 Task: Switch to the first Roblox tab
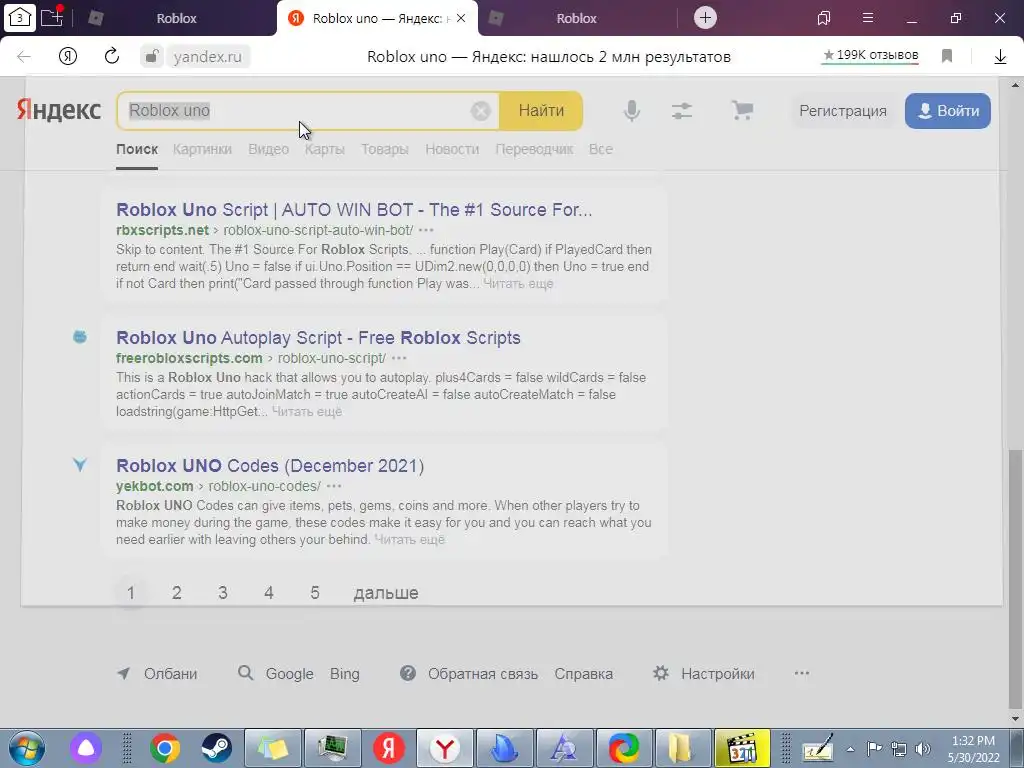(x=176, y=18)
